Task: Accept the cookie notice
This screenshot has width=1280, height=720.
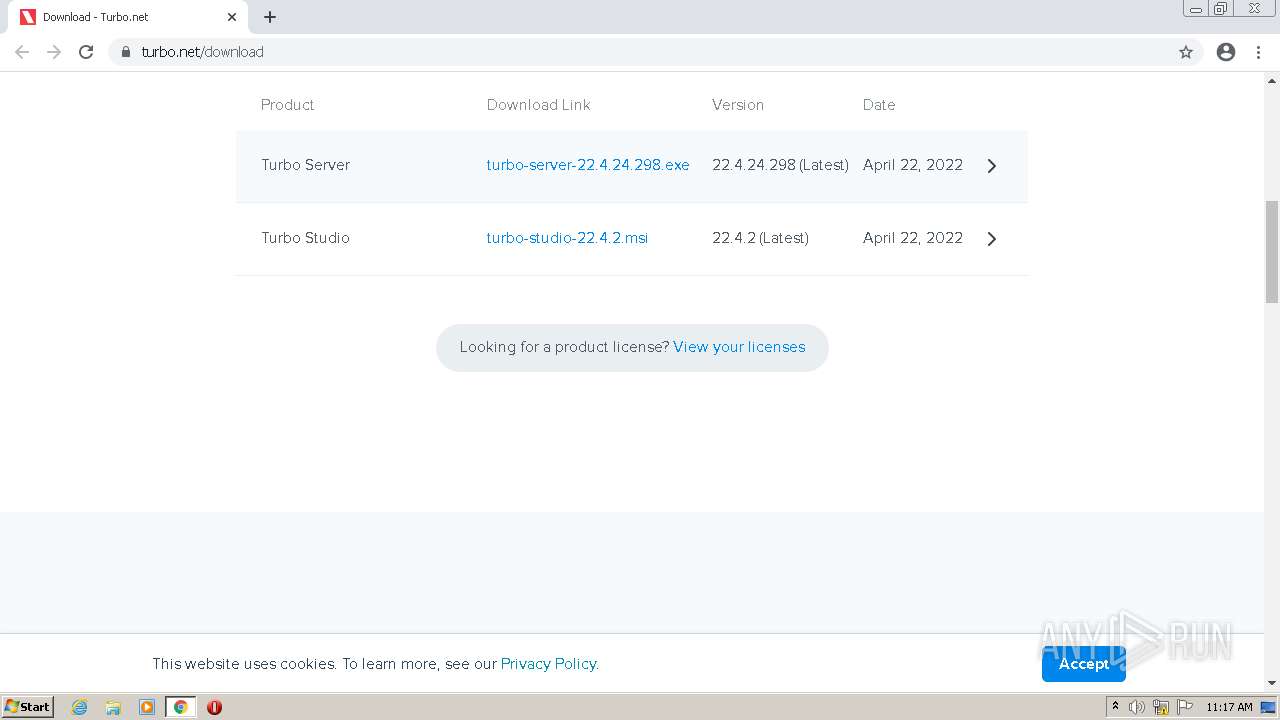Action: pos(1084,664)
